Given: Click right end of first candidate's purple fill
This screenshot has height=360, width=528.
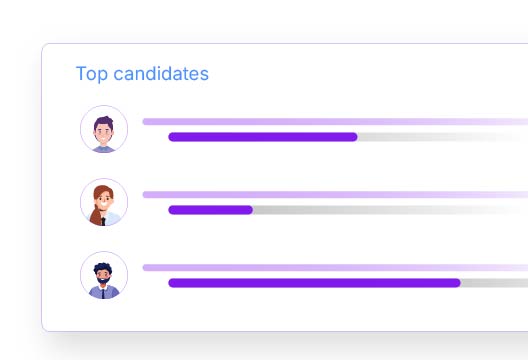Looking at the screenshot, I should click(x=354, y=137).
